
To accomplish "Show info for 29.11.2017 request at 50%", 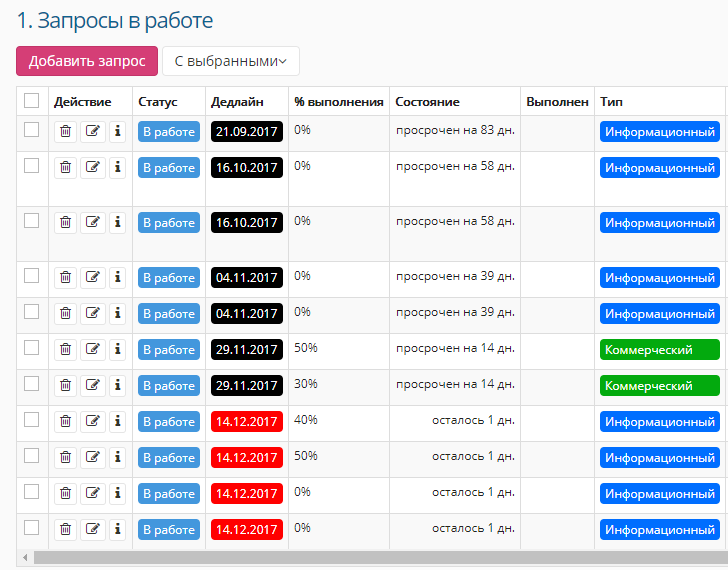I will pyautogui.click(x=117, y=350).
